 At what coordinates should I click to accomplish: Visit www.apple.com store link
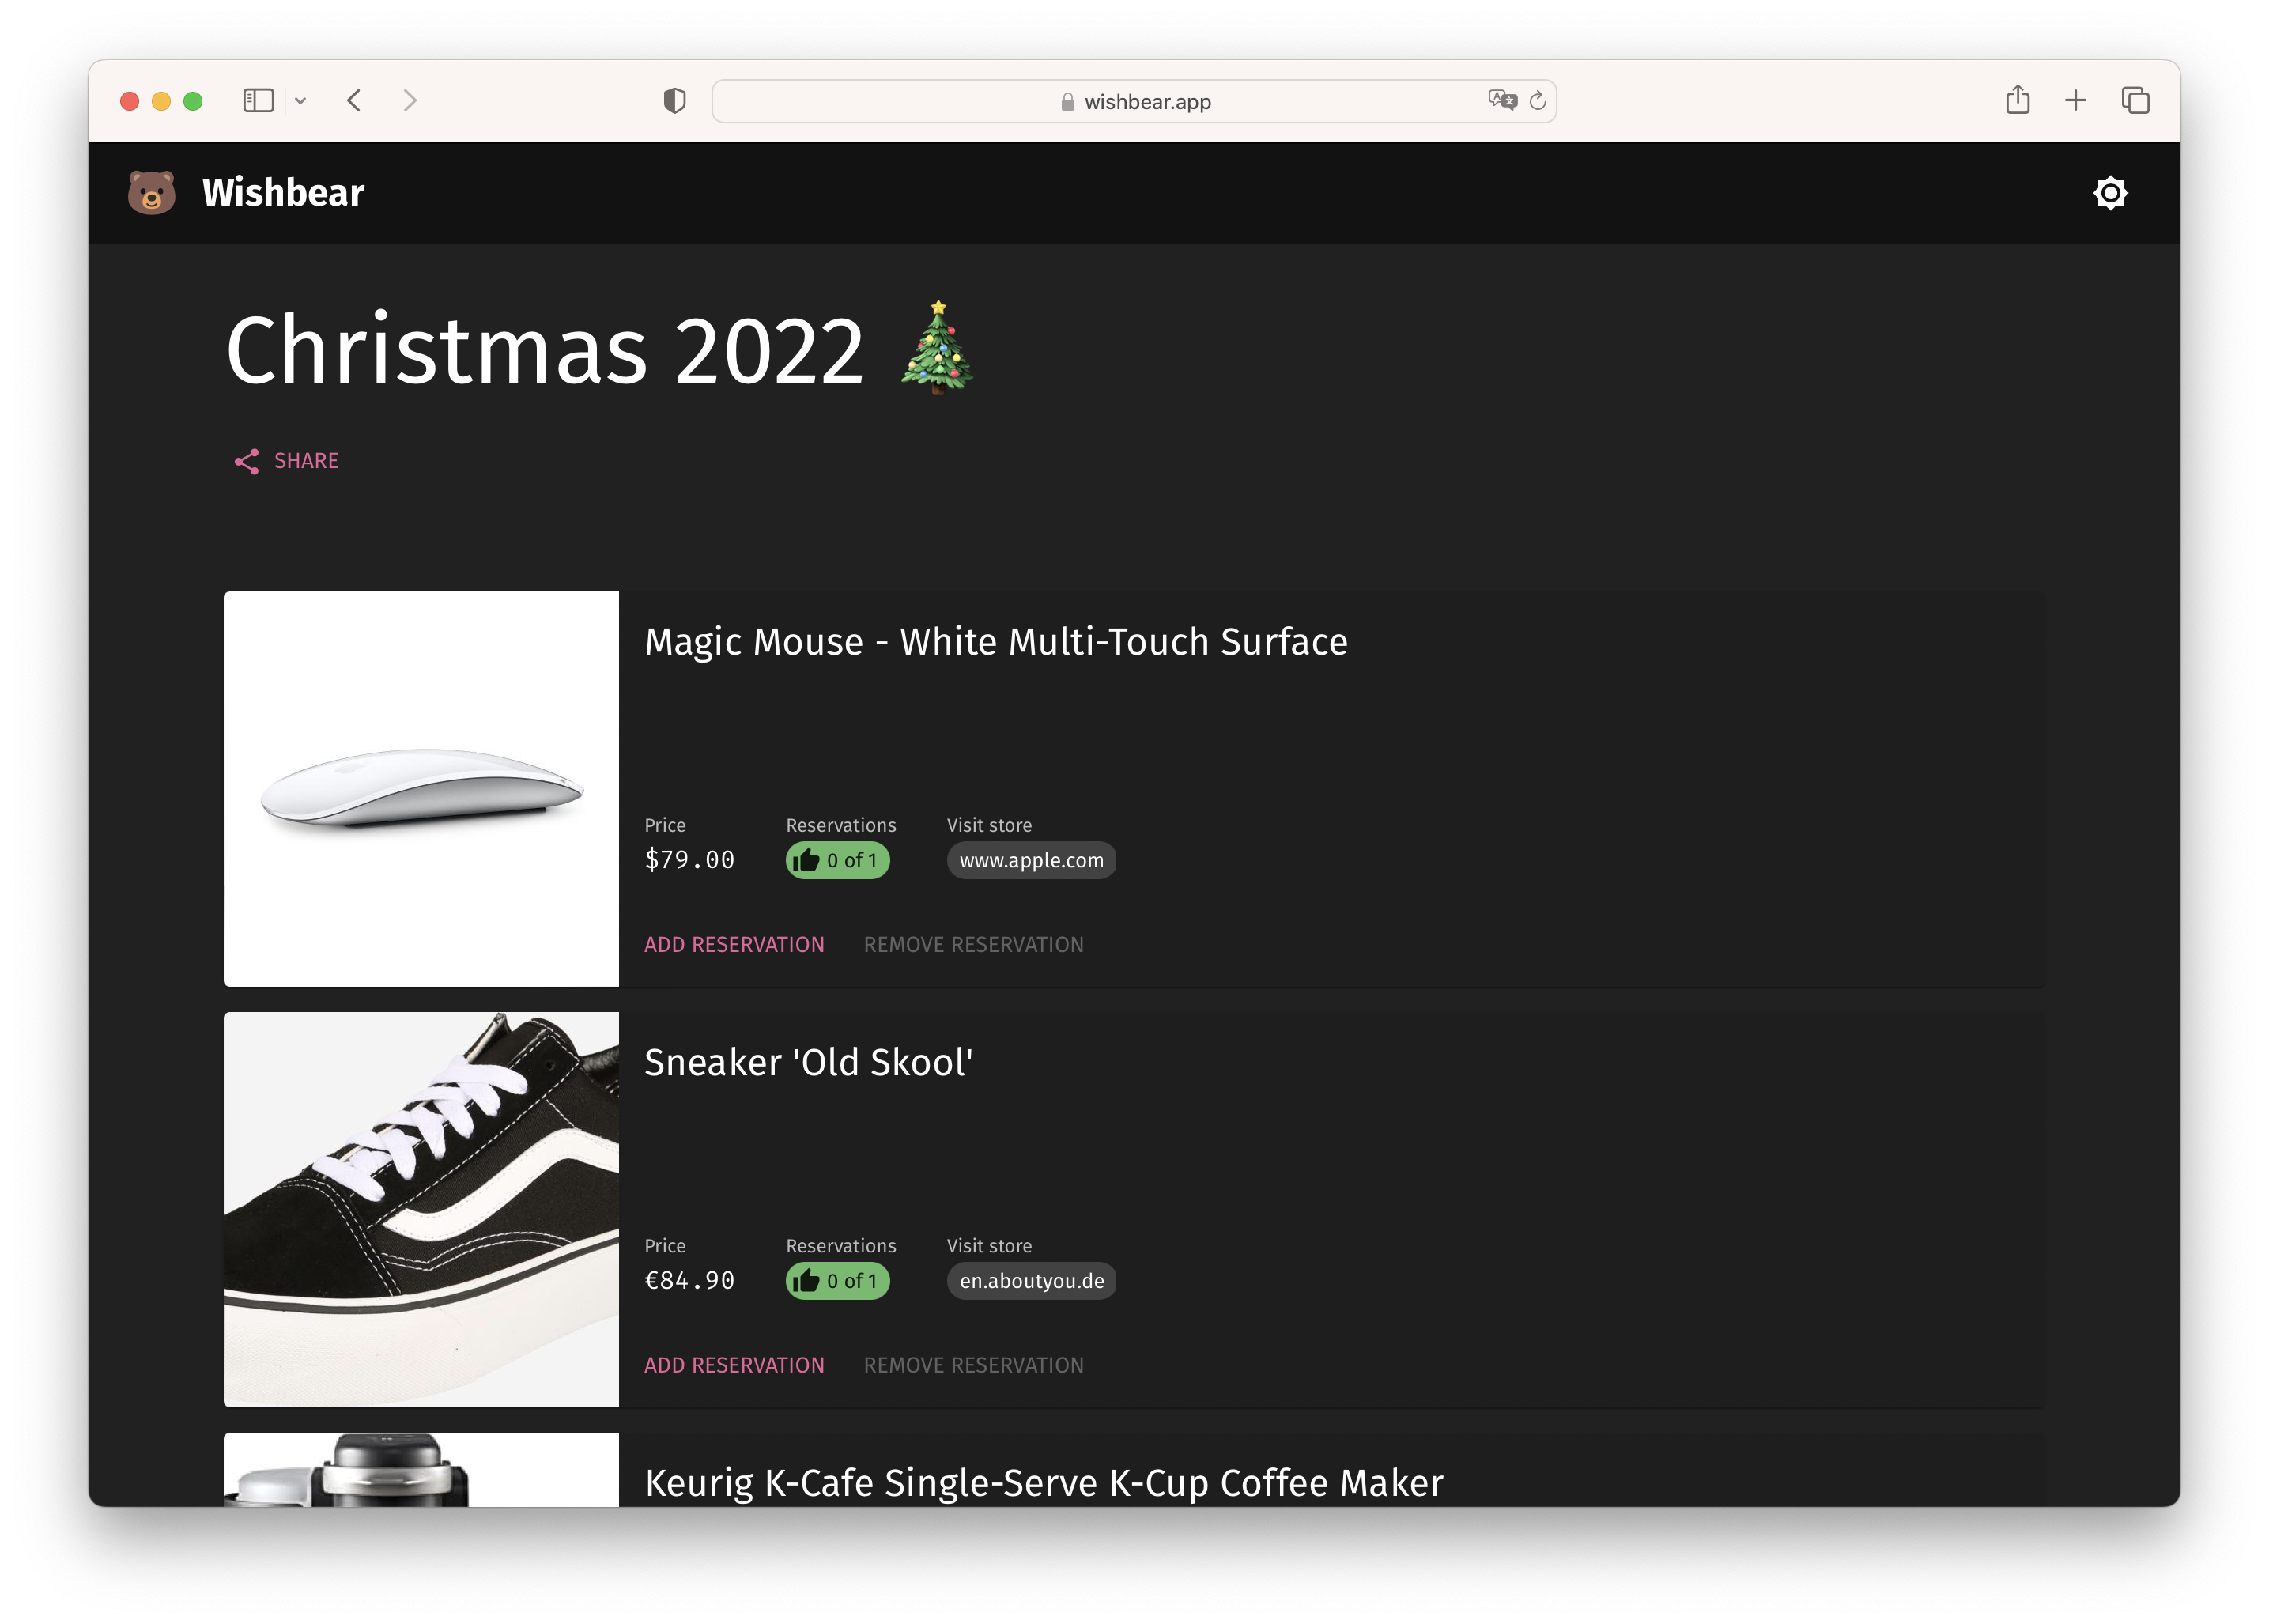1031,860
